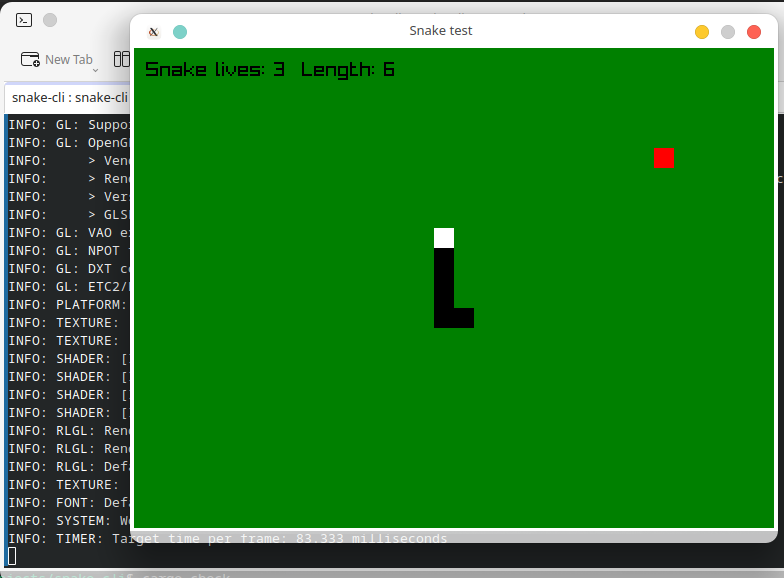784x578 pixels.
Task: Click the red food square in the game
Action: (x=664, y=158)
